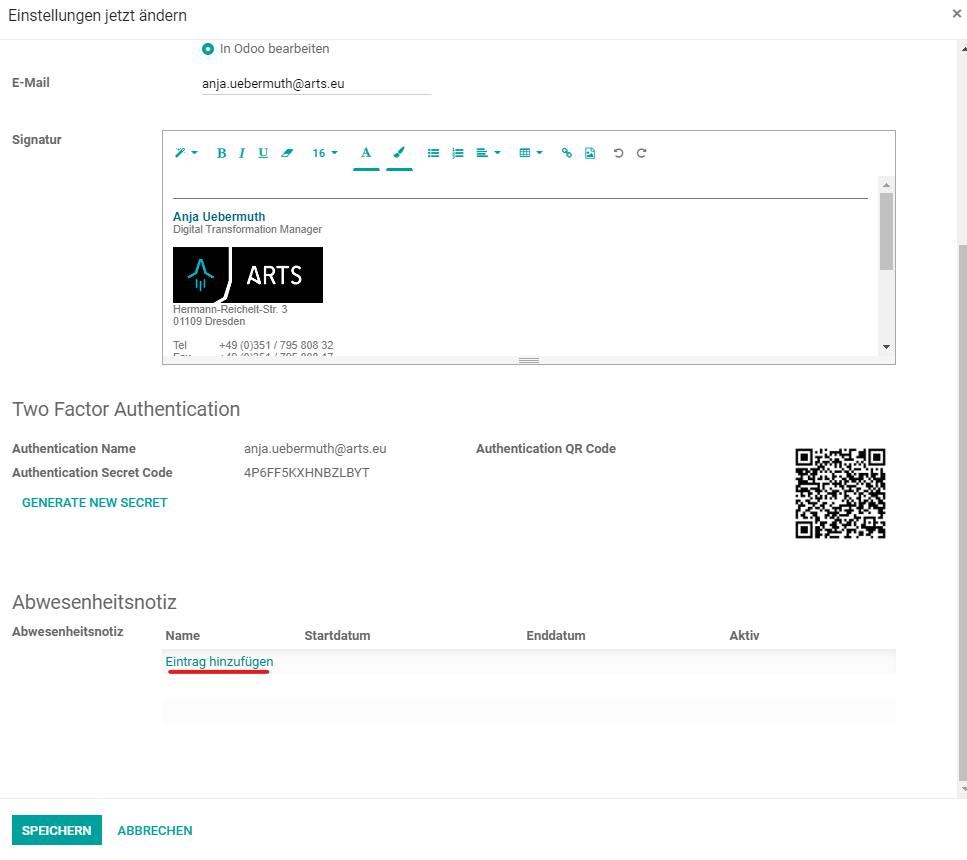Toggle bold formatting in signature editor

coord(221,153)
